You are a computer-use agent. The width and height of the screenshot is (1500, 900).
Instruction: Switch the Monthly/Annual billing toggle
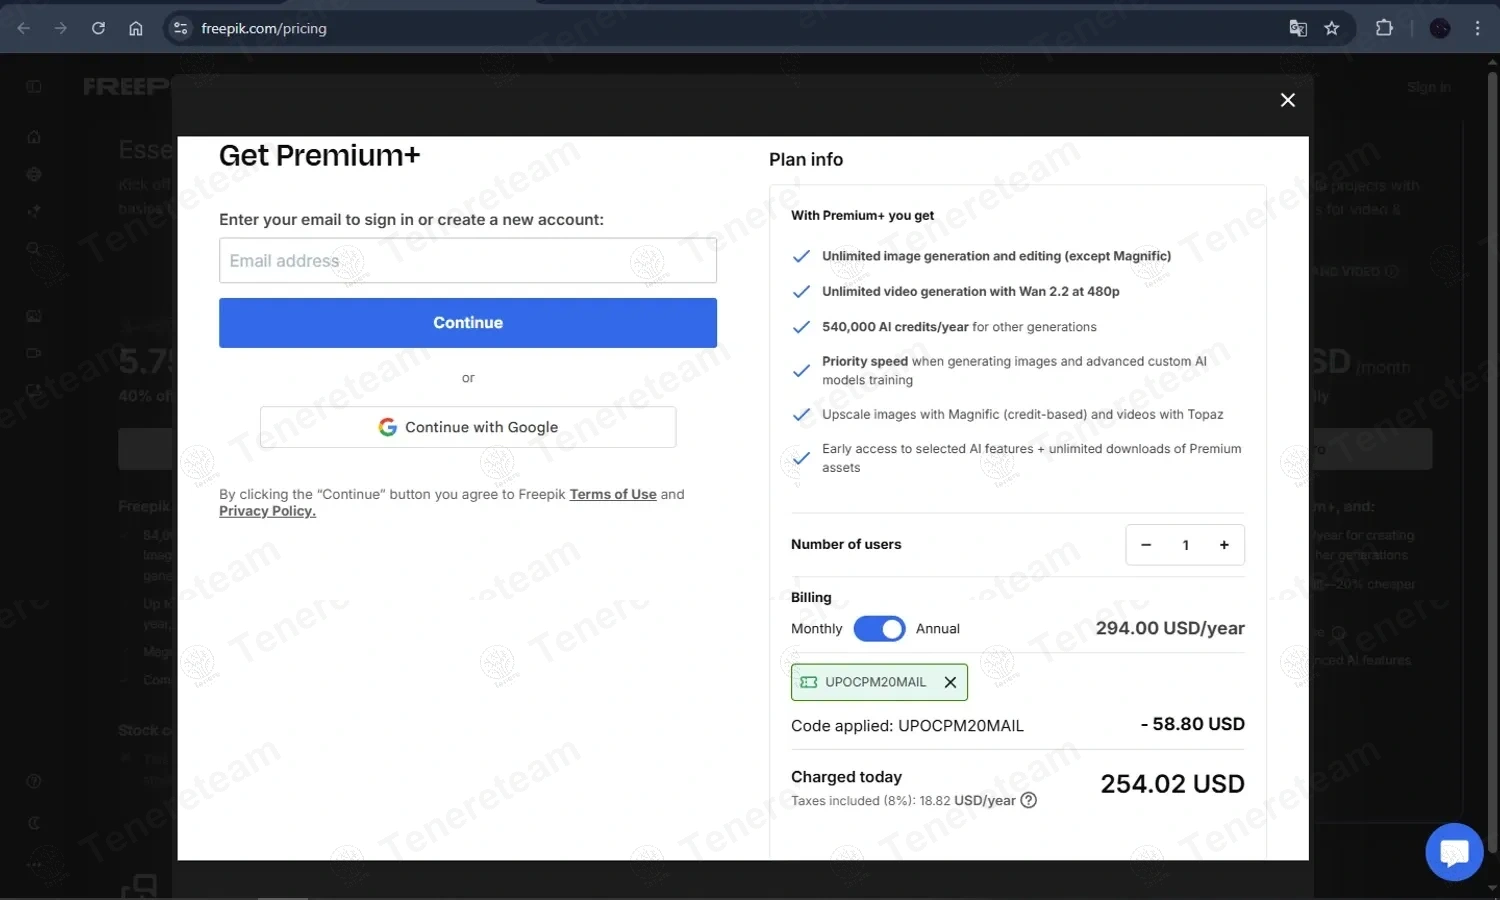(x=879, y=628)
